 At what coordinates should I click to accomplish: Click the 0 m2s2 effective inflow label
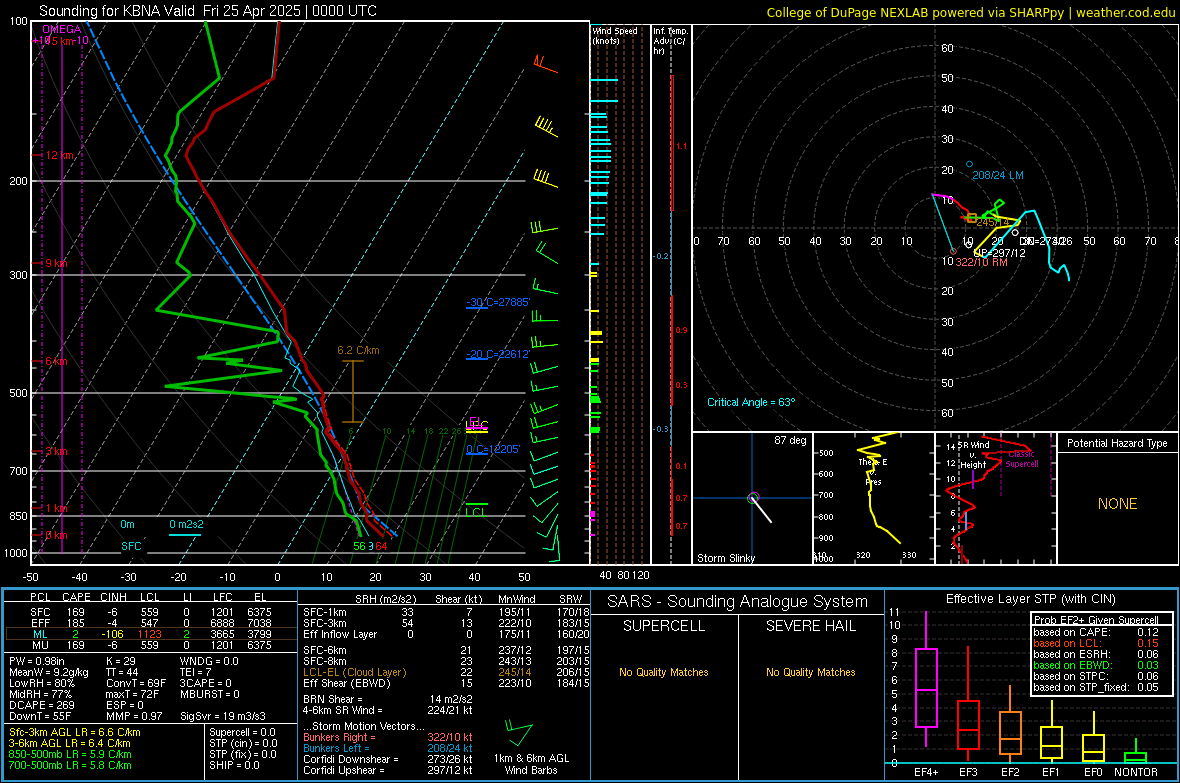(186, 524)
